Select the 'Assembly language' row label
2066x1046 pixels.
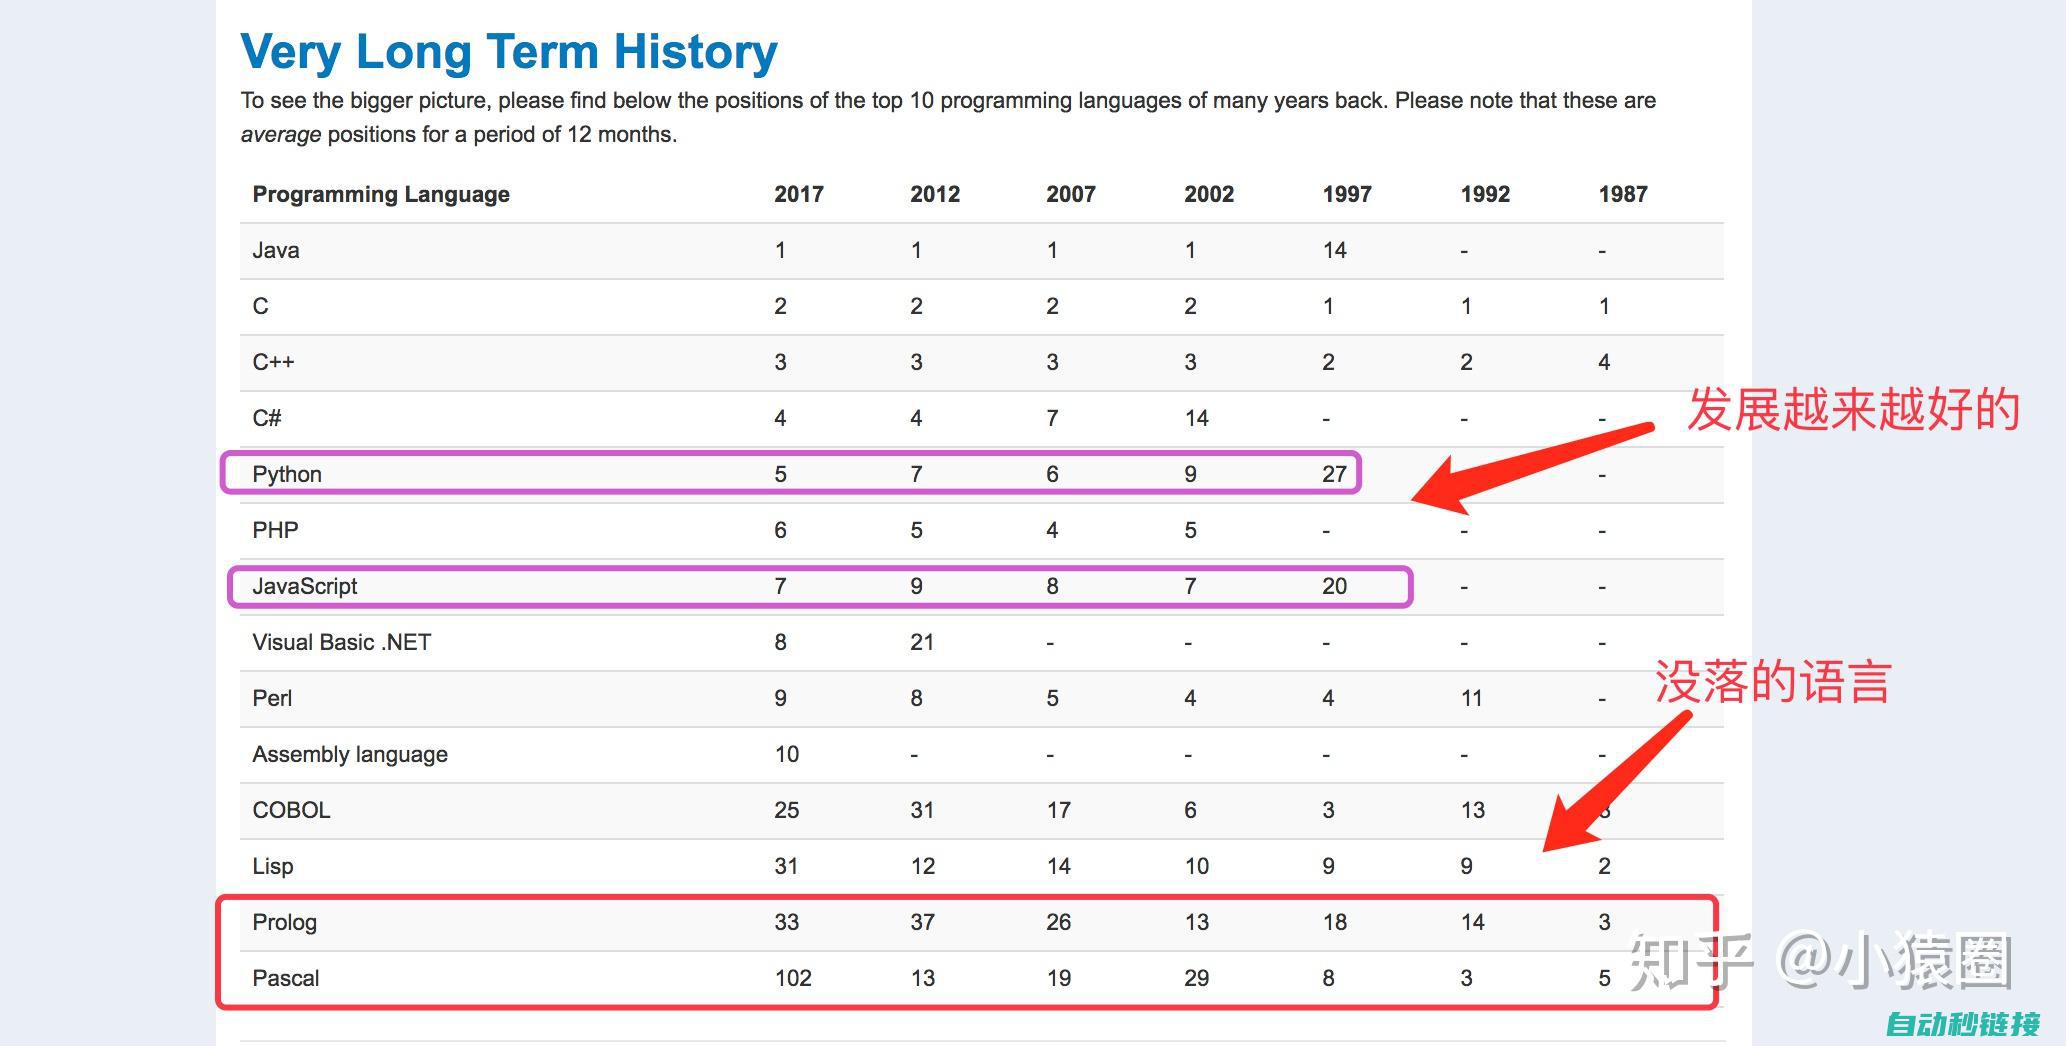(x=350, y=754)
